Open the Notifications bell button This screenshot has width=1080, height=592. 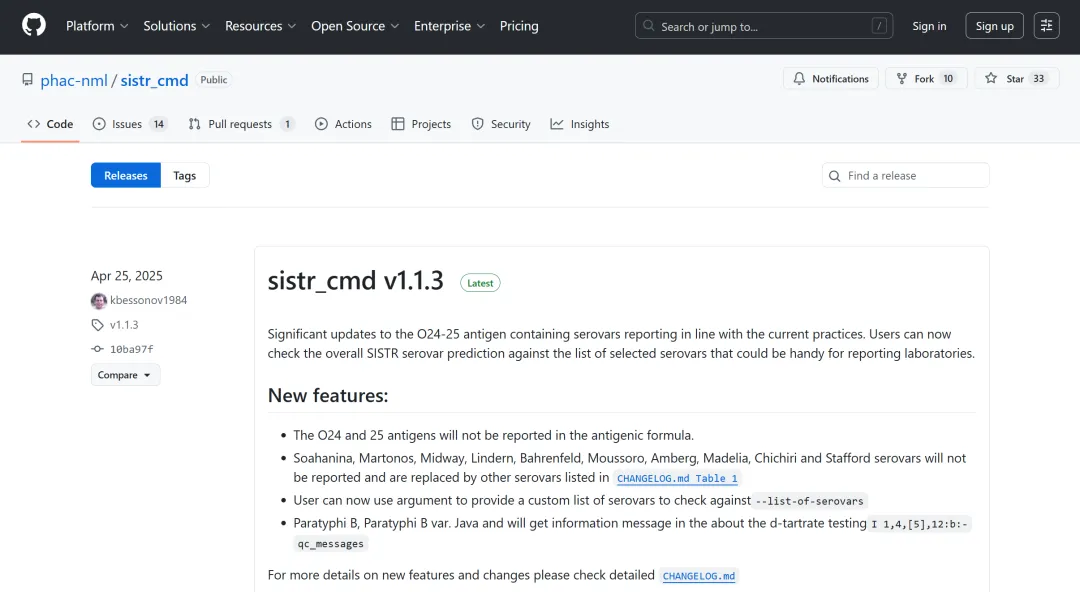tap(831, 79)
